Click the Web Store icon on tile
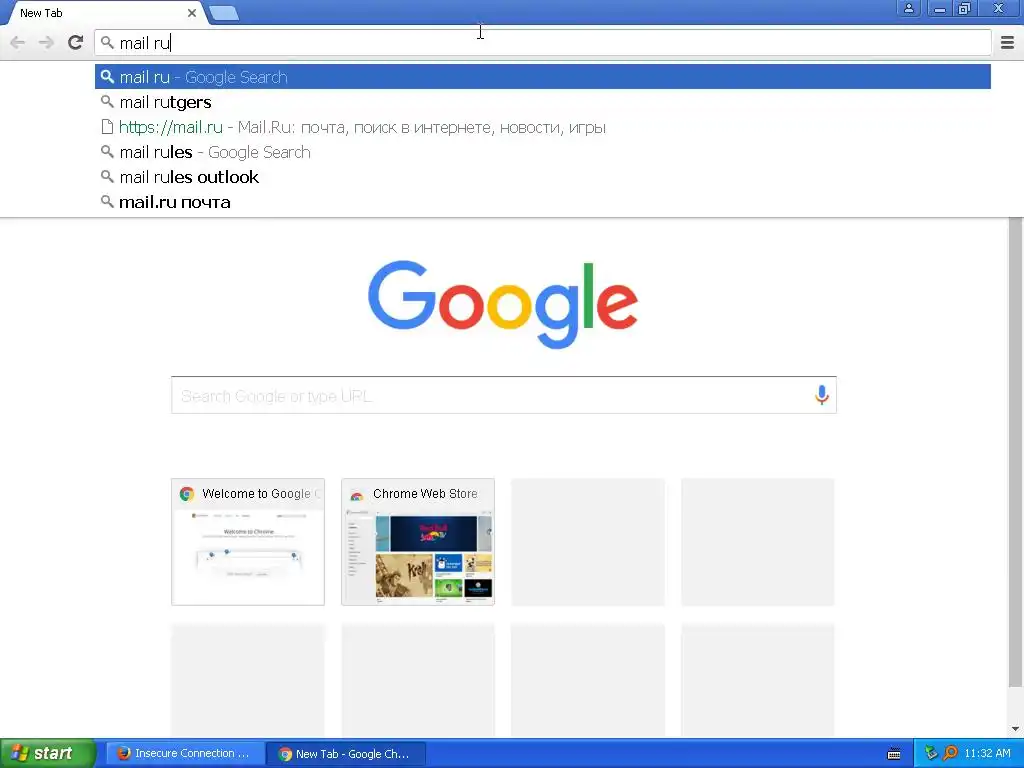The width and height of the screenshot is (1024, 768). pos(357,494)
